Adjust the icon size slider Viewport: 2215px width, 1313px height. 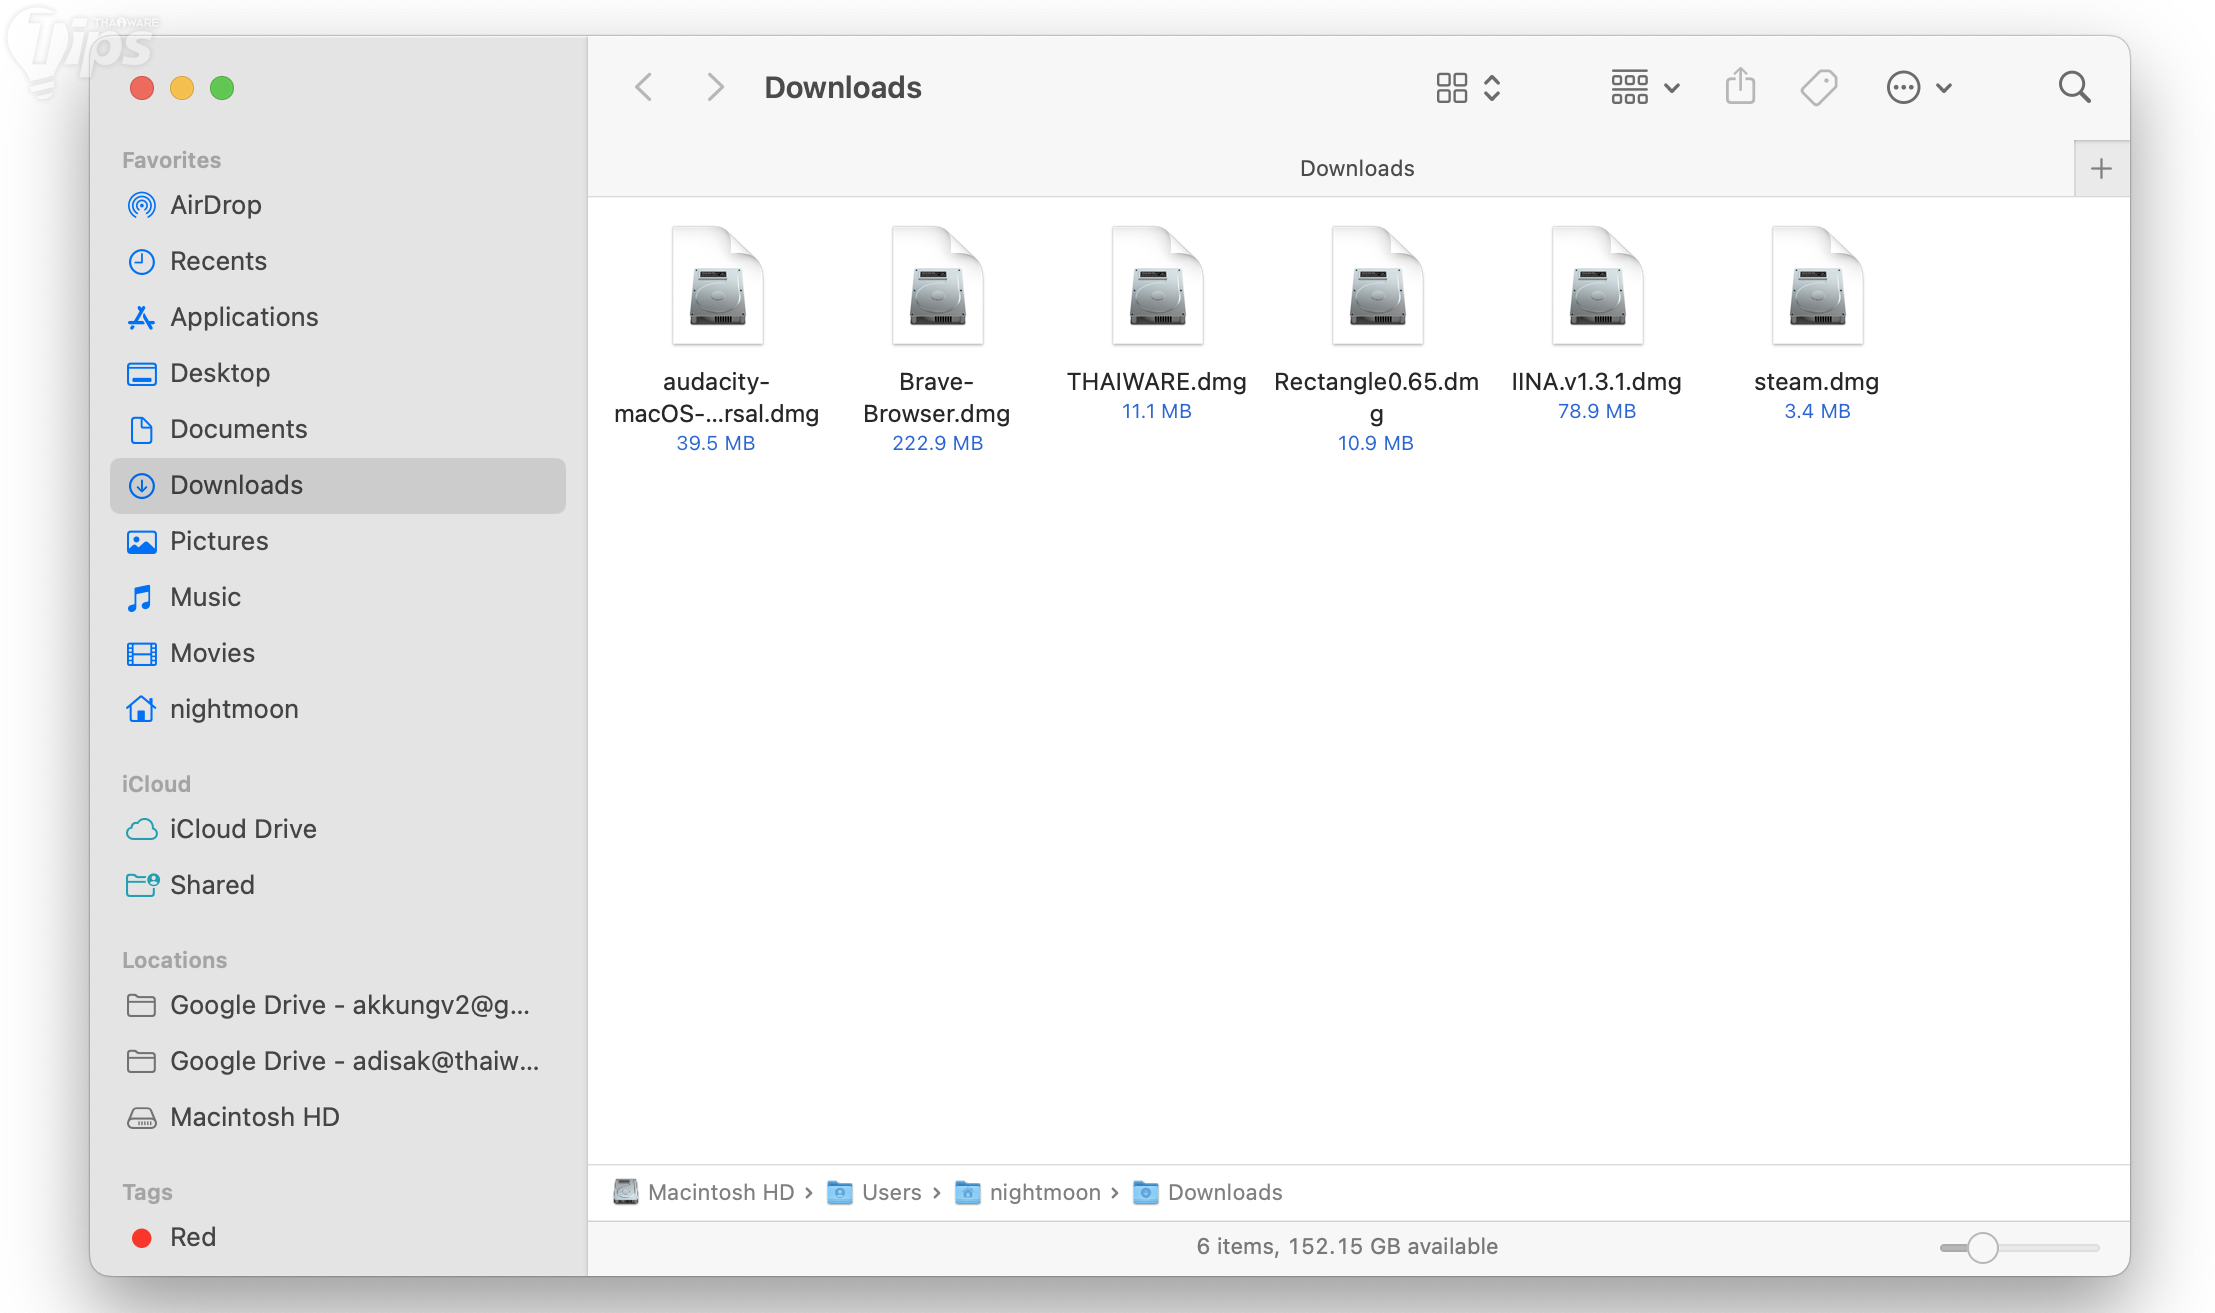pos(1982,1247)
